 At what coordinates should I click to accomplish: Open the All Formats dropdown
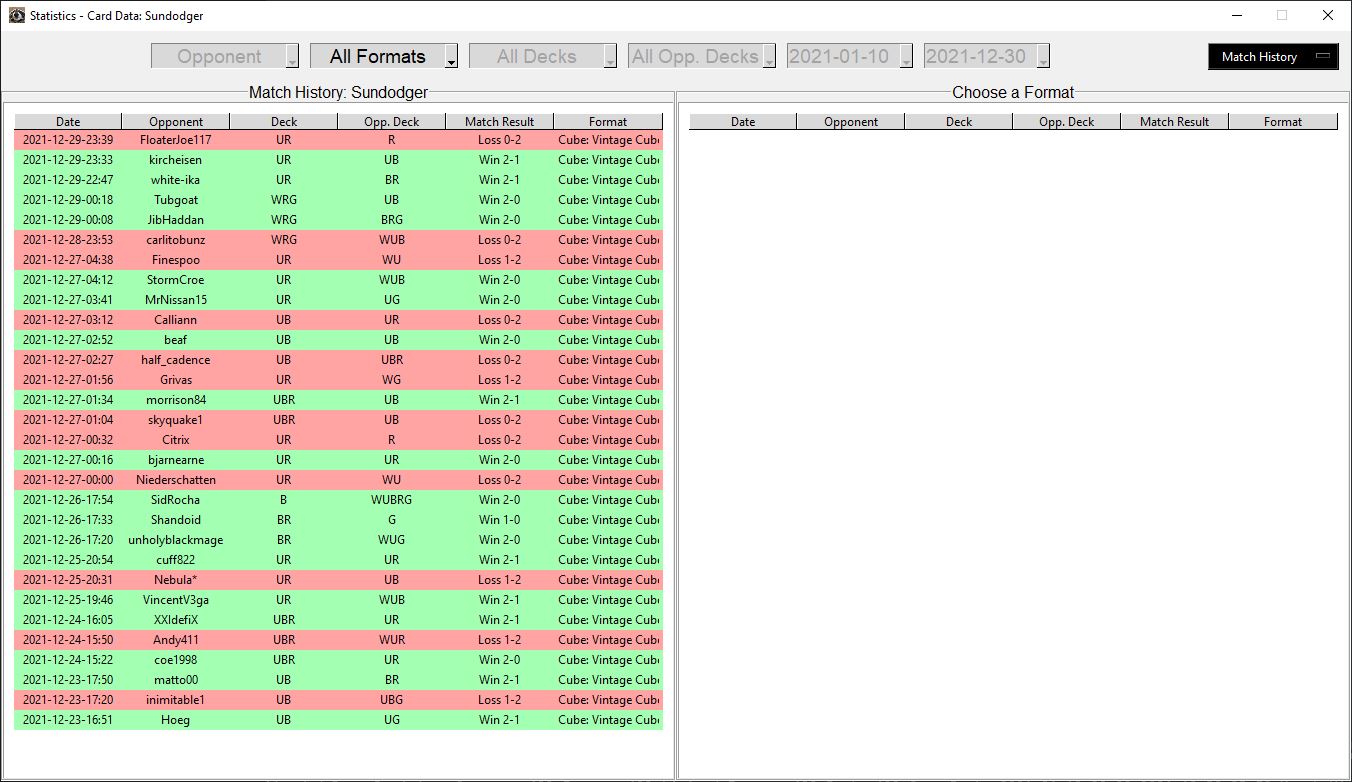pos(384,56)
